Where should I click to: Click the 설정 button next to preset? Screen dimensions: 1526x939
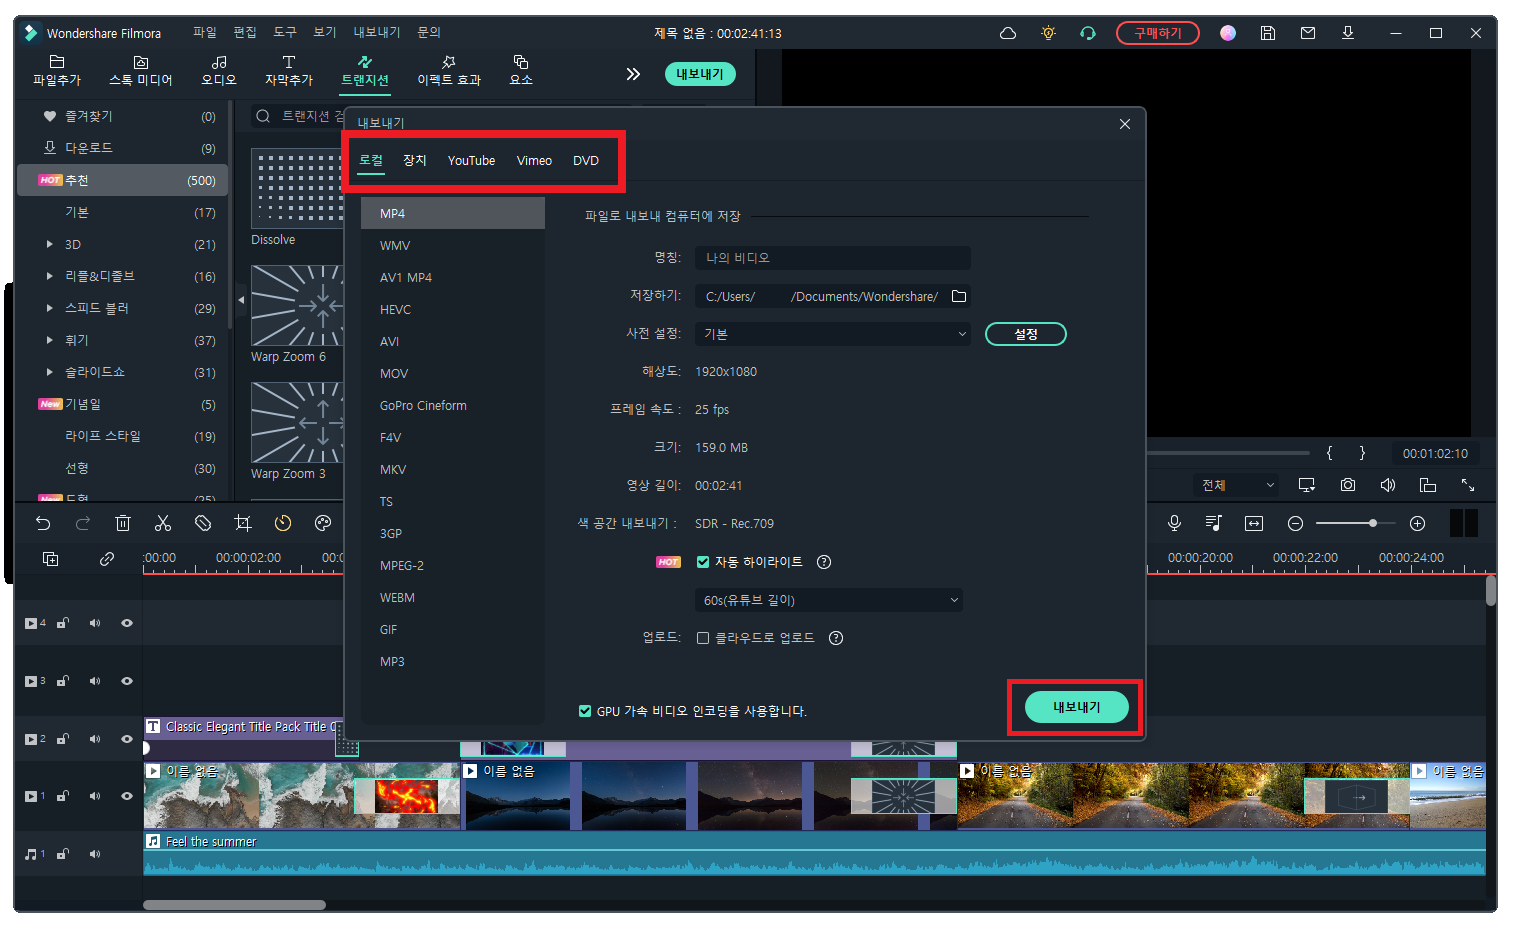click(x=1026, y=334)
